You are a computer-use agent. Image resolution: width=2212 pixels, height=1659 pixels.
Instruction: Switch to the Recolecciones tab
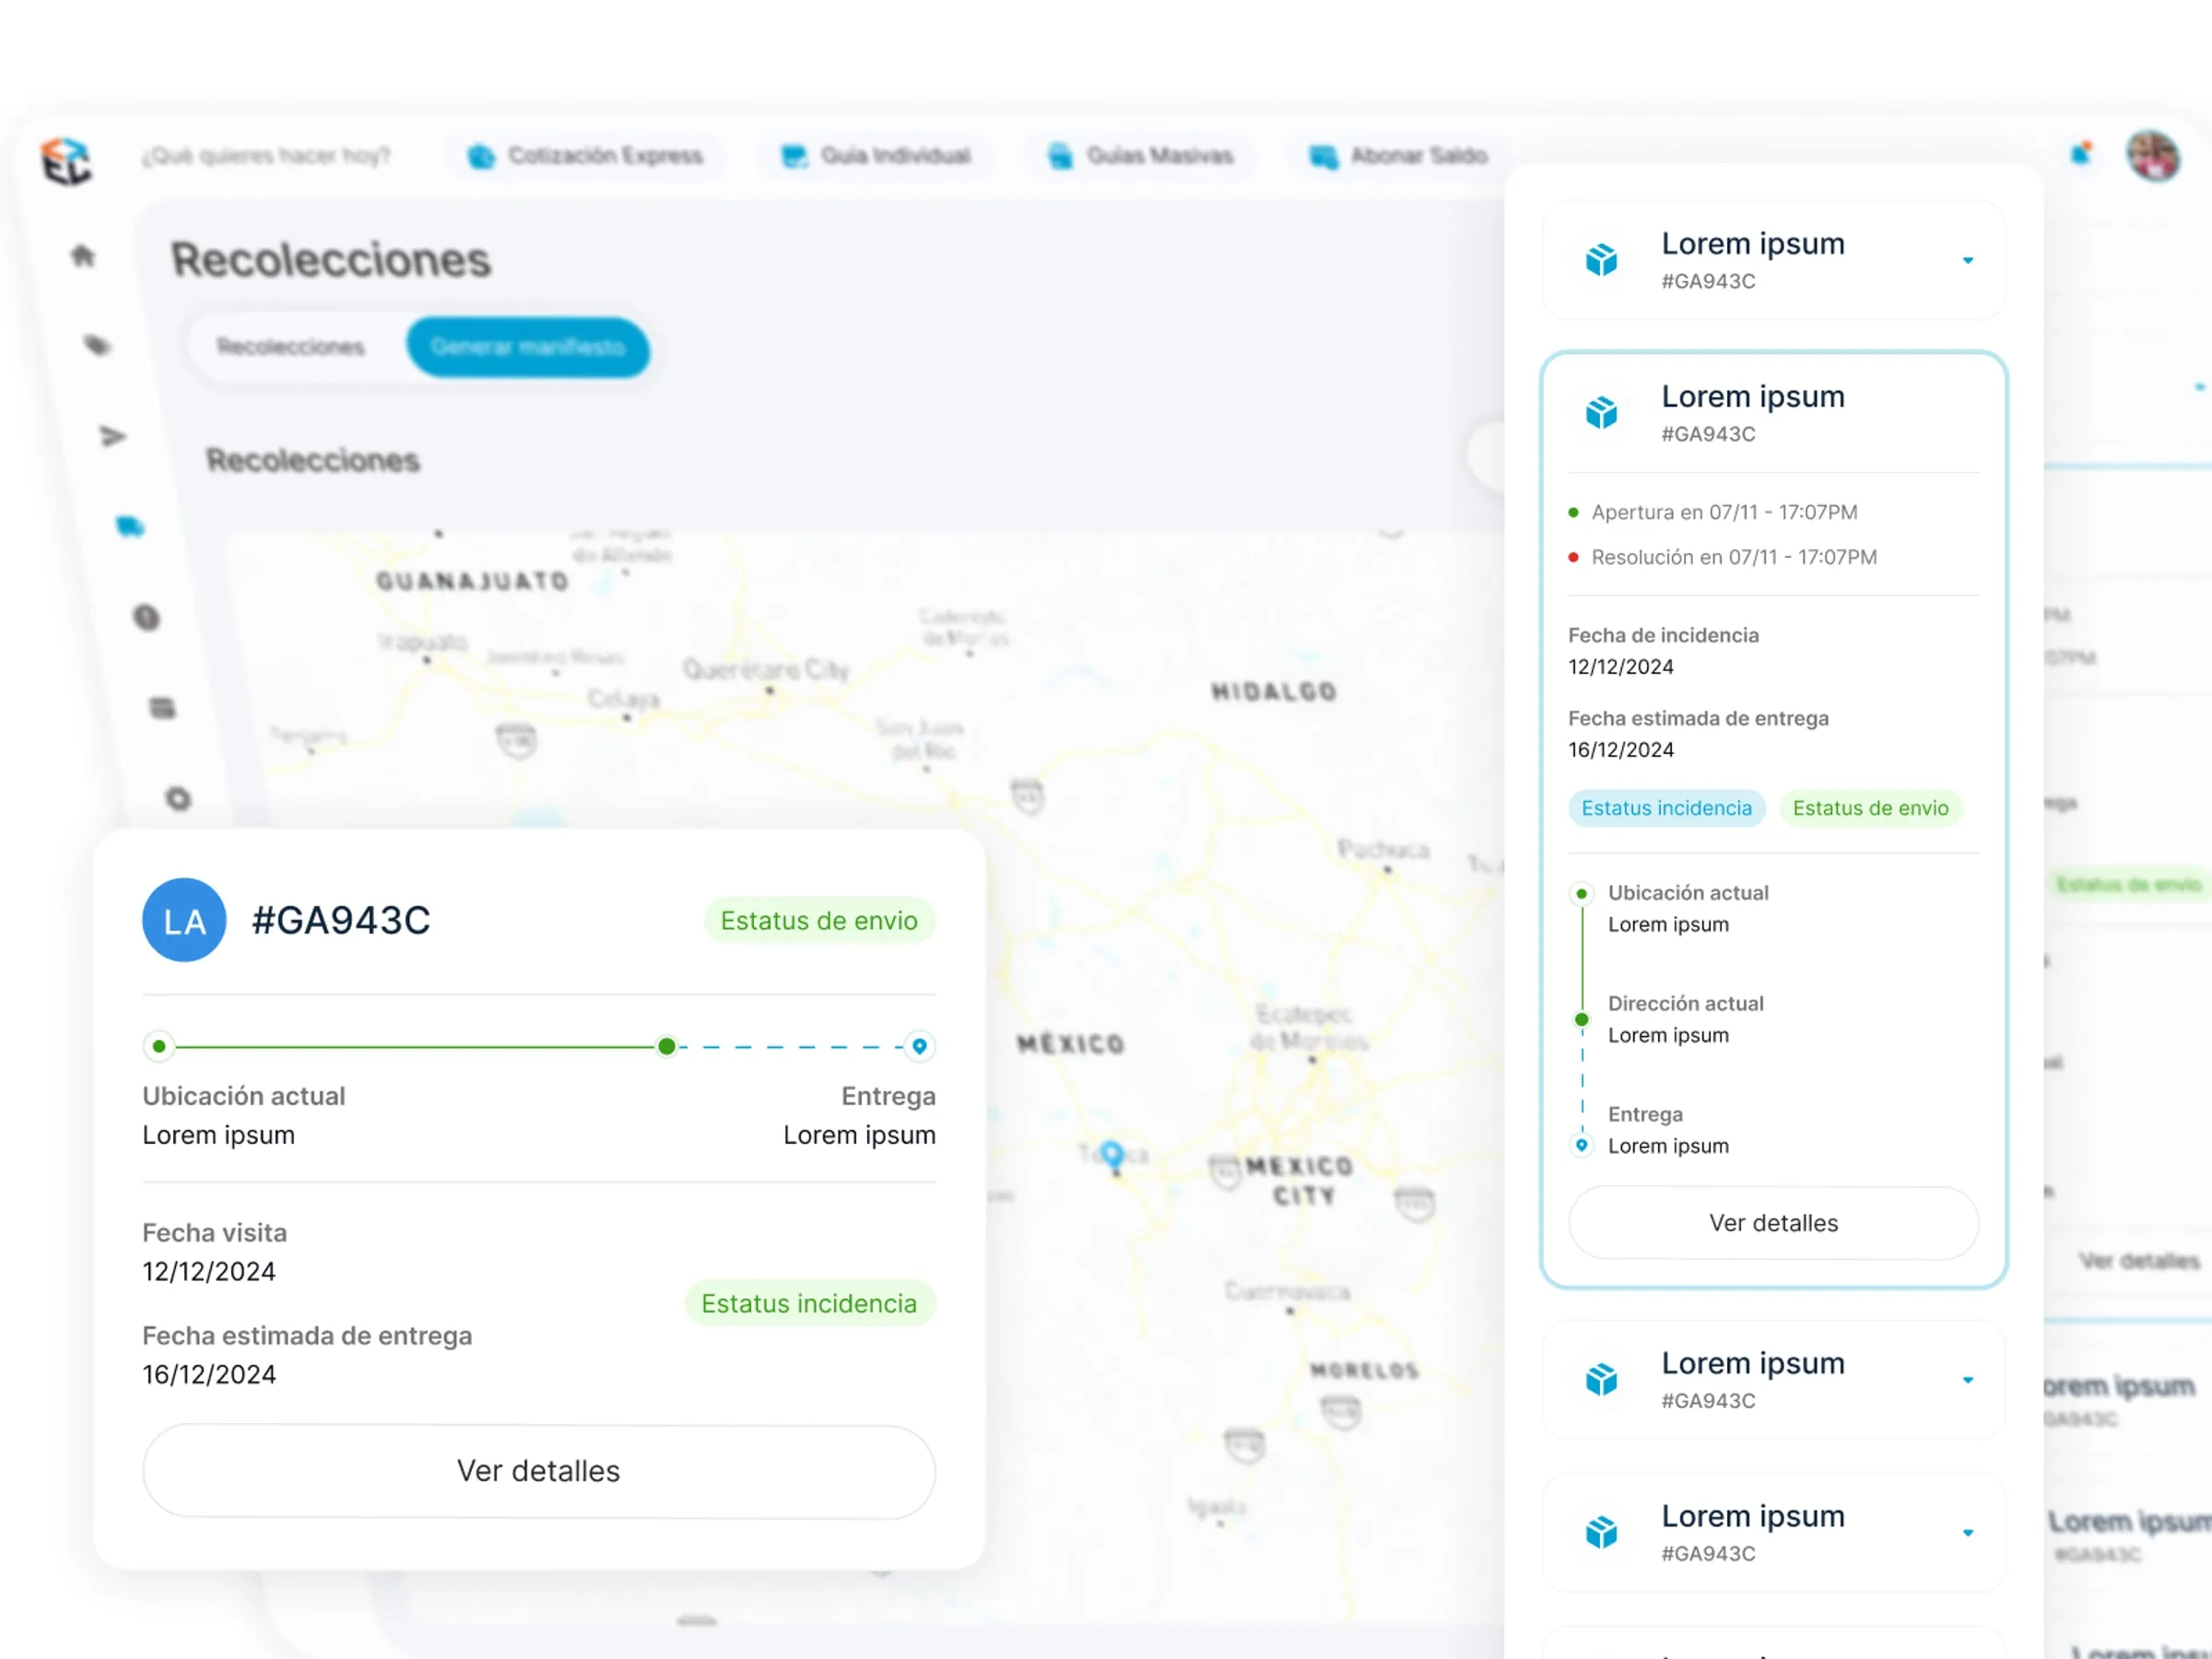click(291, 347)
